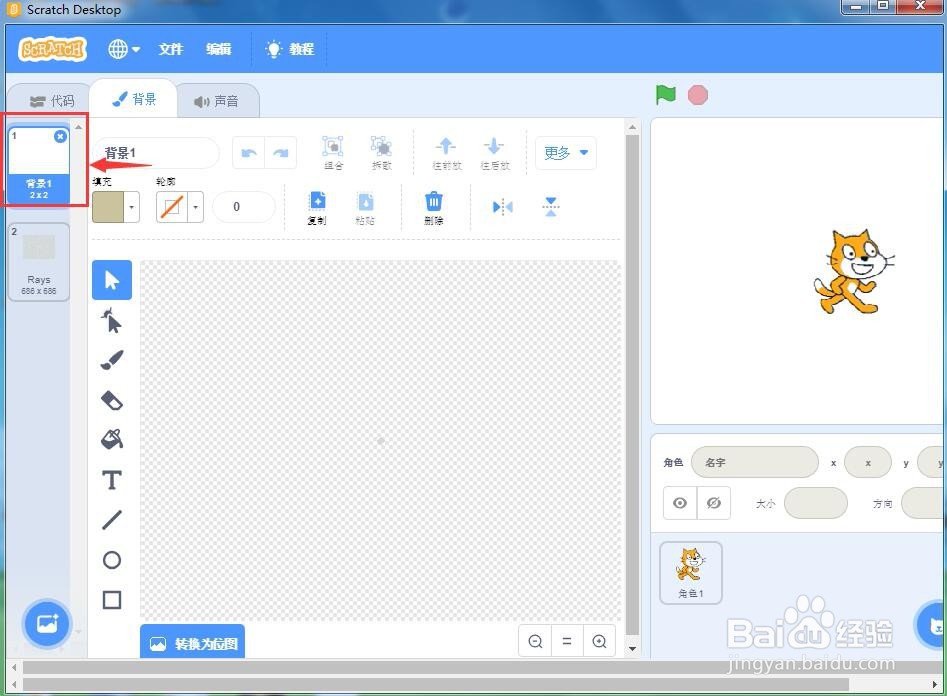Click the Flip Horizontal icon
Image resolution: width=947 pixels, height=696 pixels.
click(x=502, y=207)
